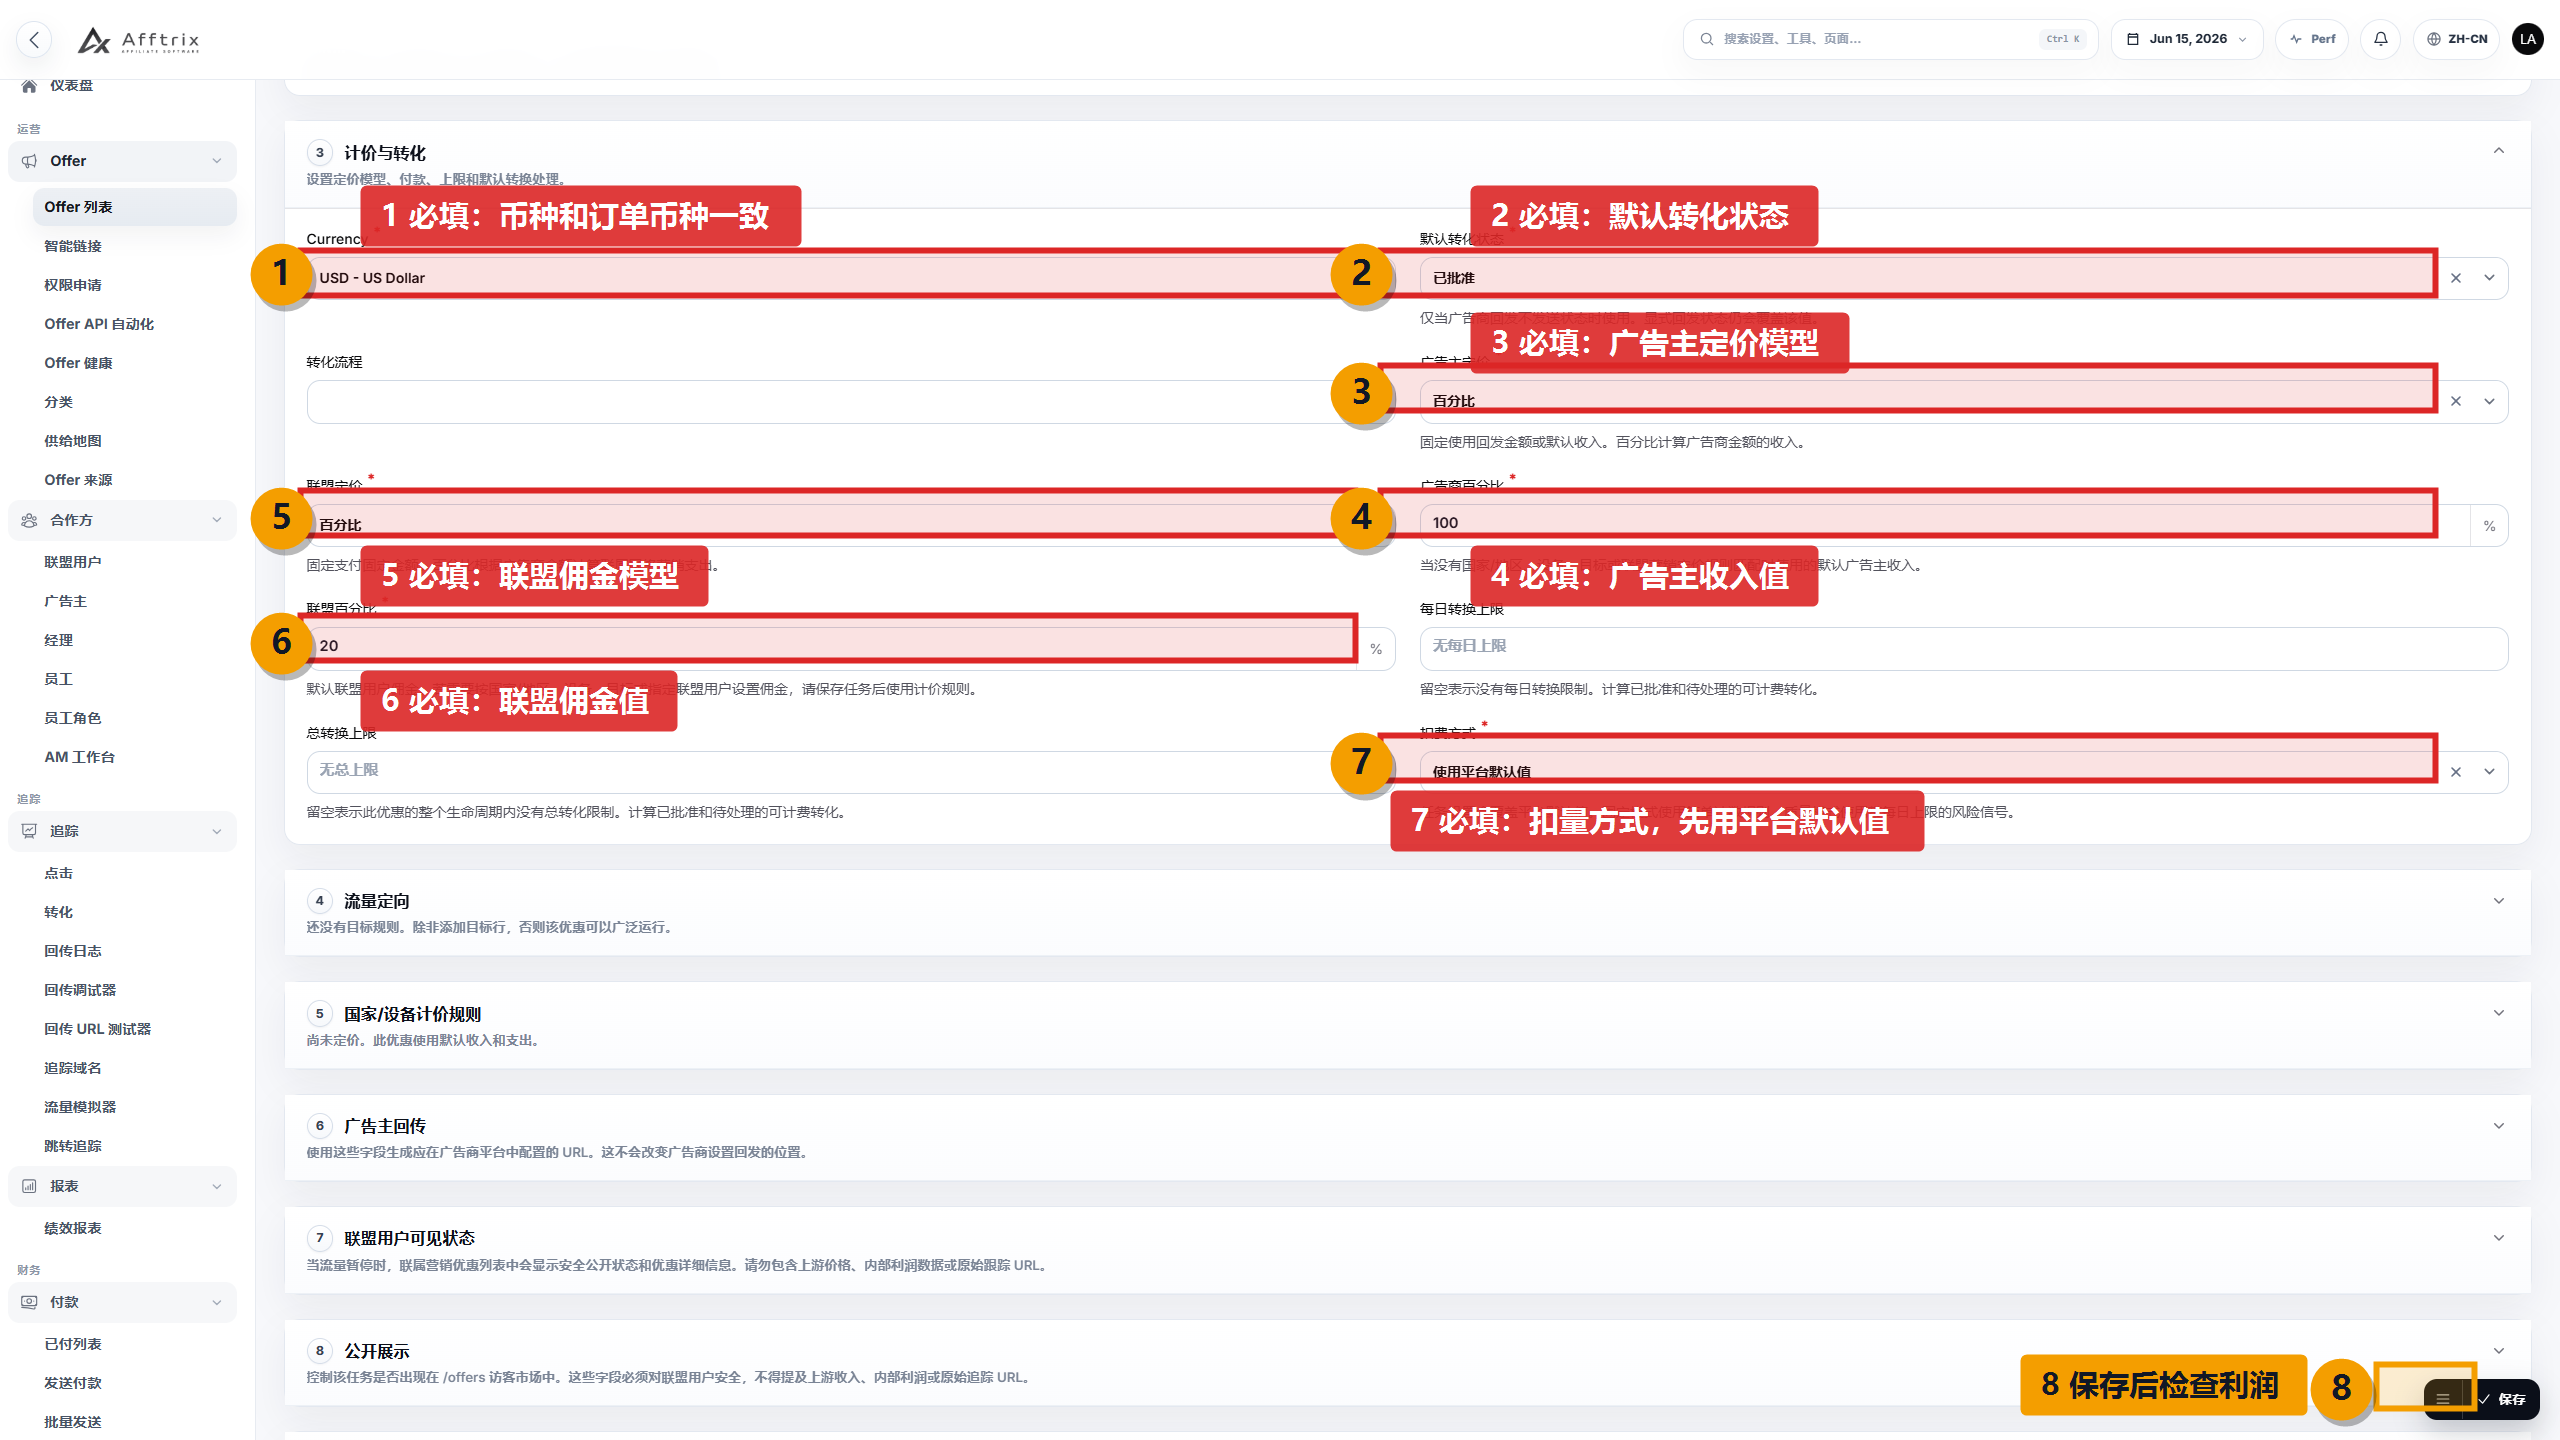Open the advertiser pricing model dropdown arrow
Viewport: 2560px width, 1440px height.
click(2490, 401)
